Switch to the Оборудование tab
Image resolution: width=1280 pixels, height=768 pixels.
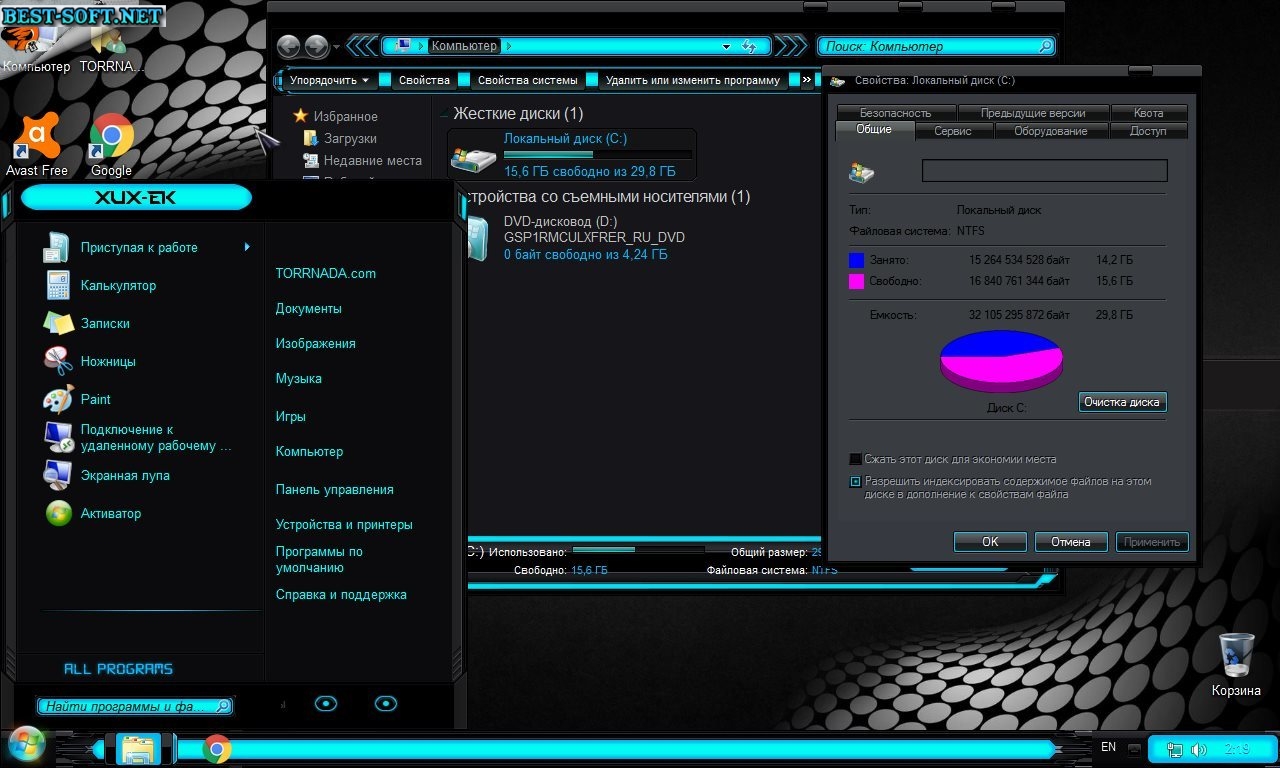(x=1050, y=131)
